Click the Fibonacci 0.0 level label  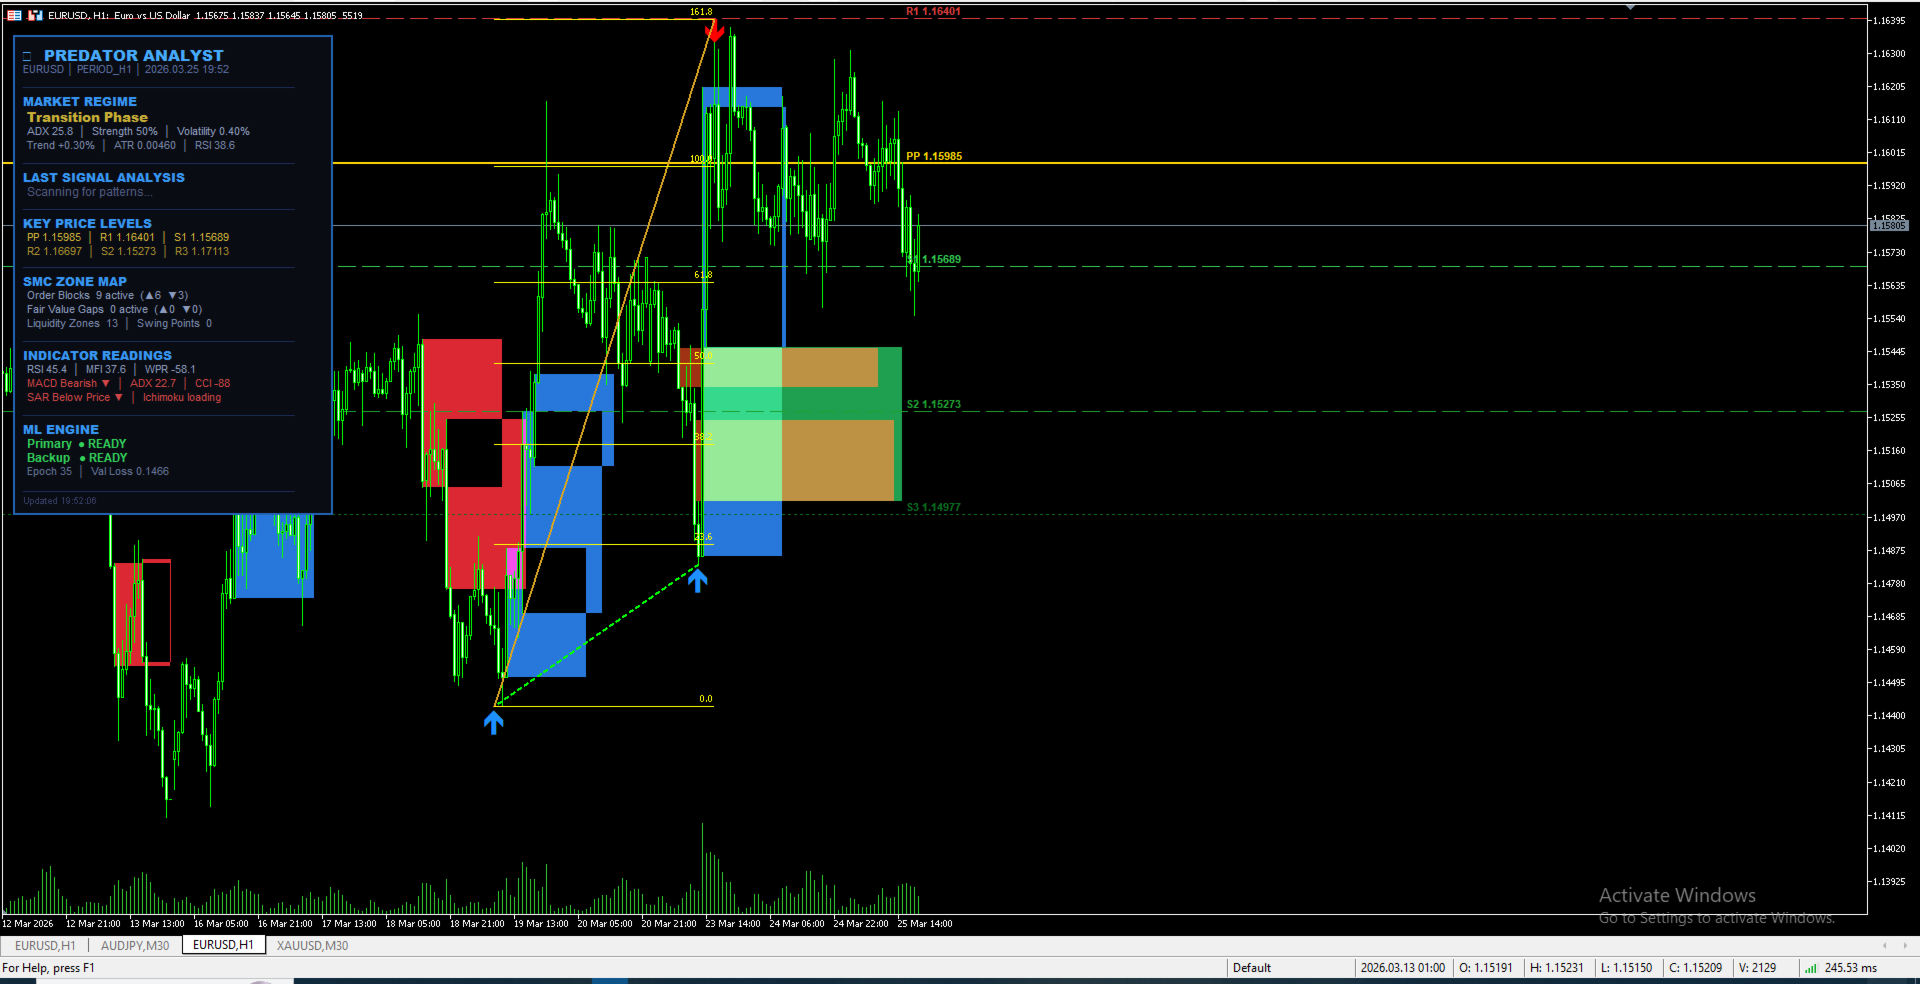point(706,699)
